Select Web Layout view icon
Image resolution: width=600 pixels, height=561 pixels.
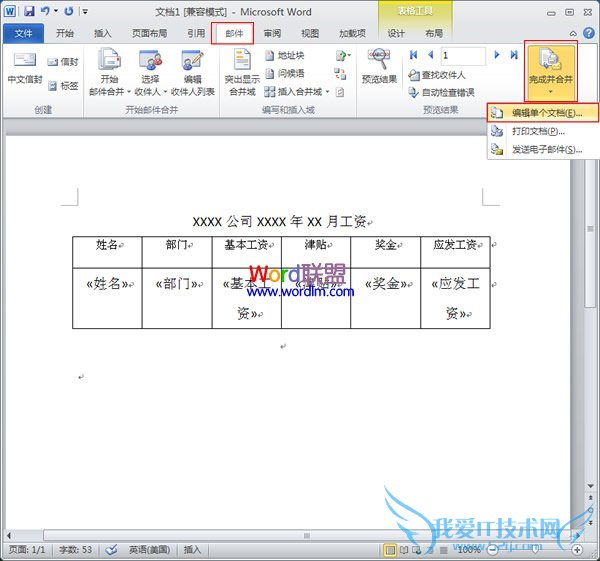417,550
